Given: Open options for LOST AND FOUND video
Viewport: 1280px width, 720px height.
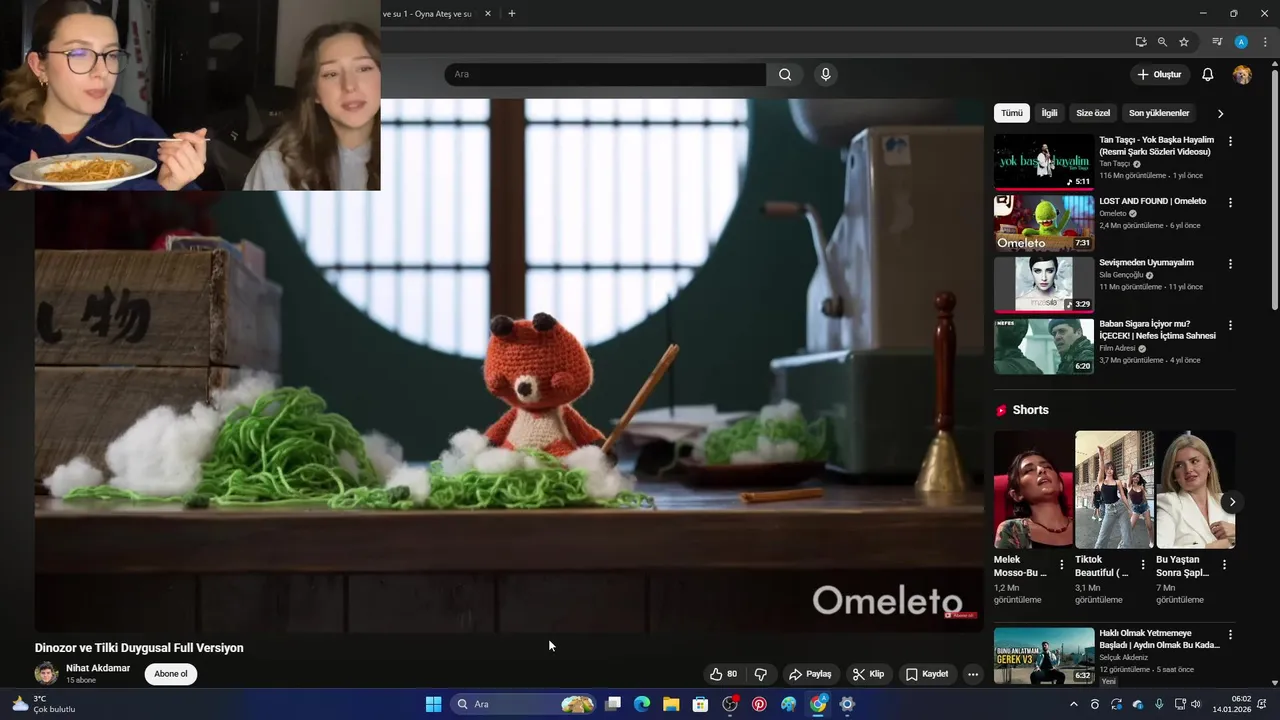Looking at the screenshot, I should (x=1230, y=203).
